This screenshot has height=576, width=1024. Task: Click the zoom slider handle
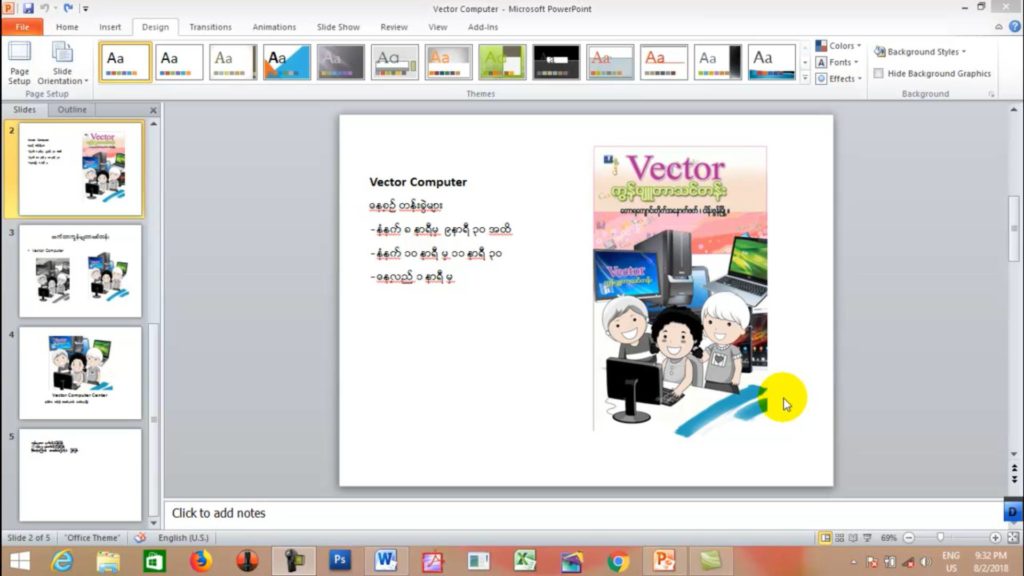[940, 537]
